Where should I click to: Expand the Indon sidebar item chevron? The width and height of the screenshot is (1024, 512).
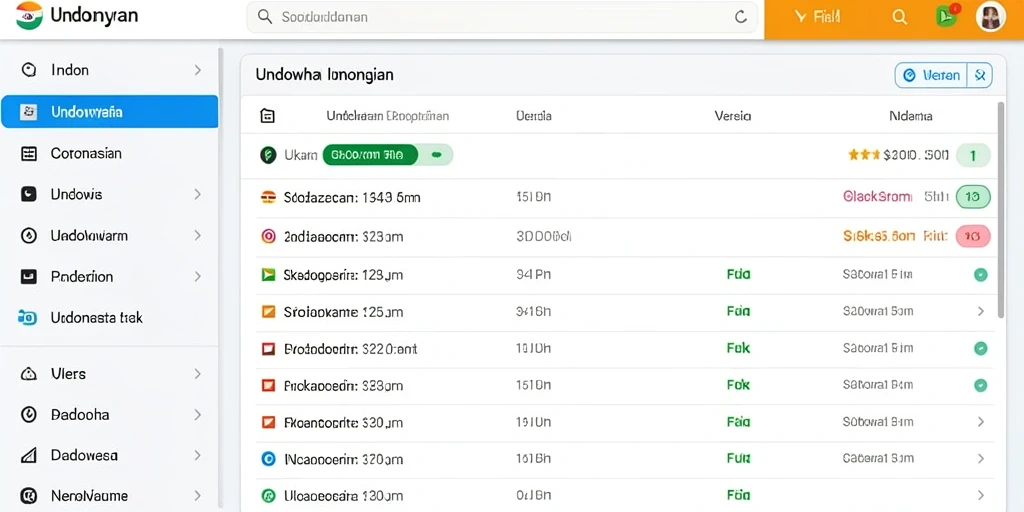[x=197, y=70]
